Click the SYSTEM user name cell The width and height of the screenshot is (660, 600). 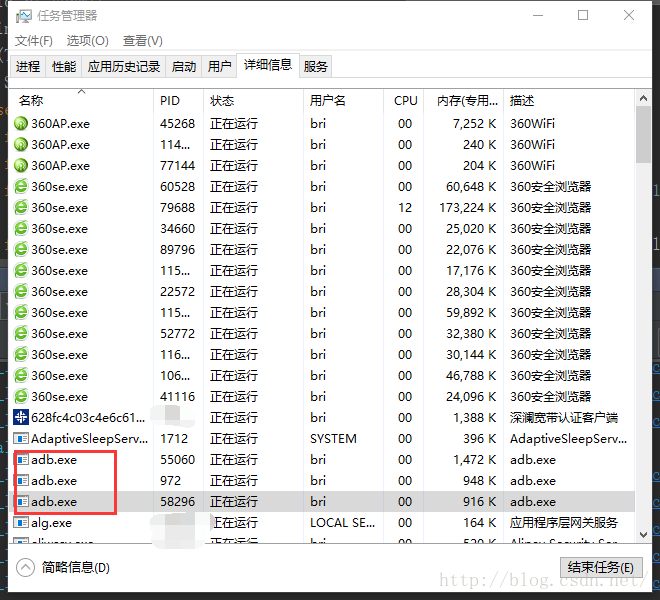333,439
